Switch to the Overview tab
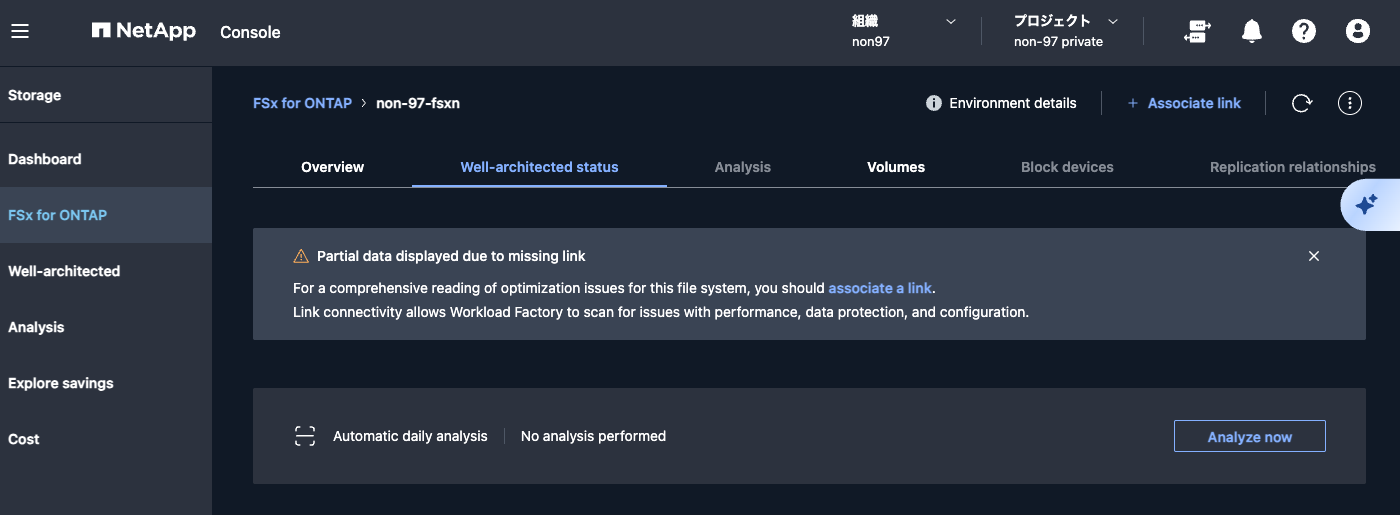This screenshot has width=1400, height=515. [333, 167]
